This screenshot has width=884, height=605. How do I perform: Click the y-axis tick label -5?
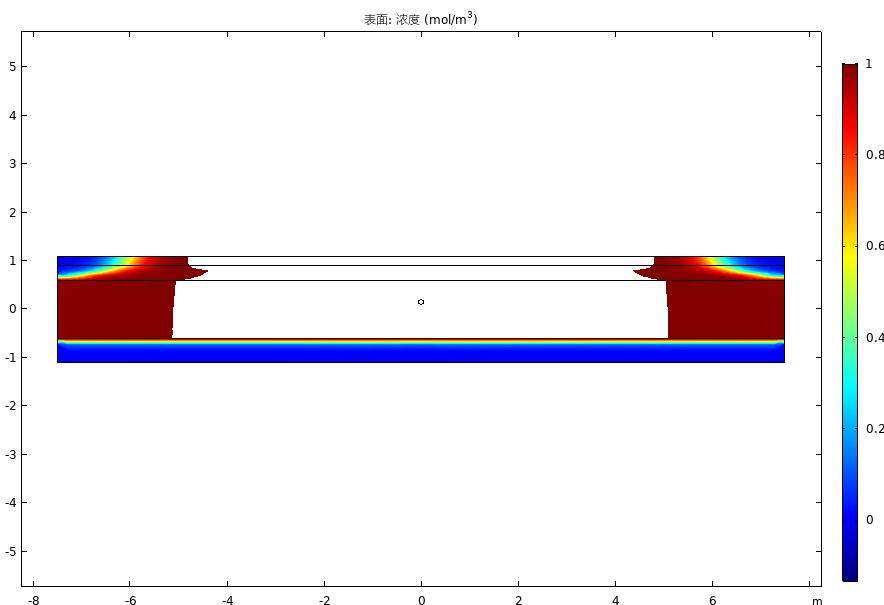9,551
